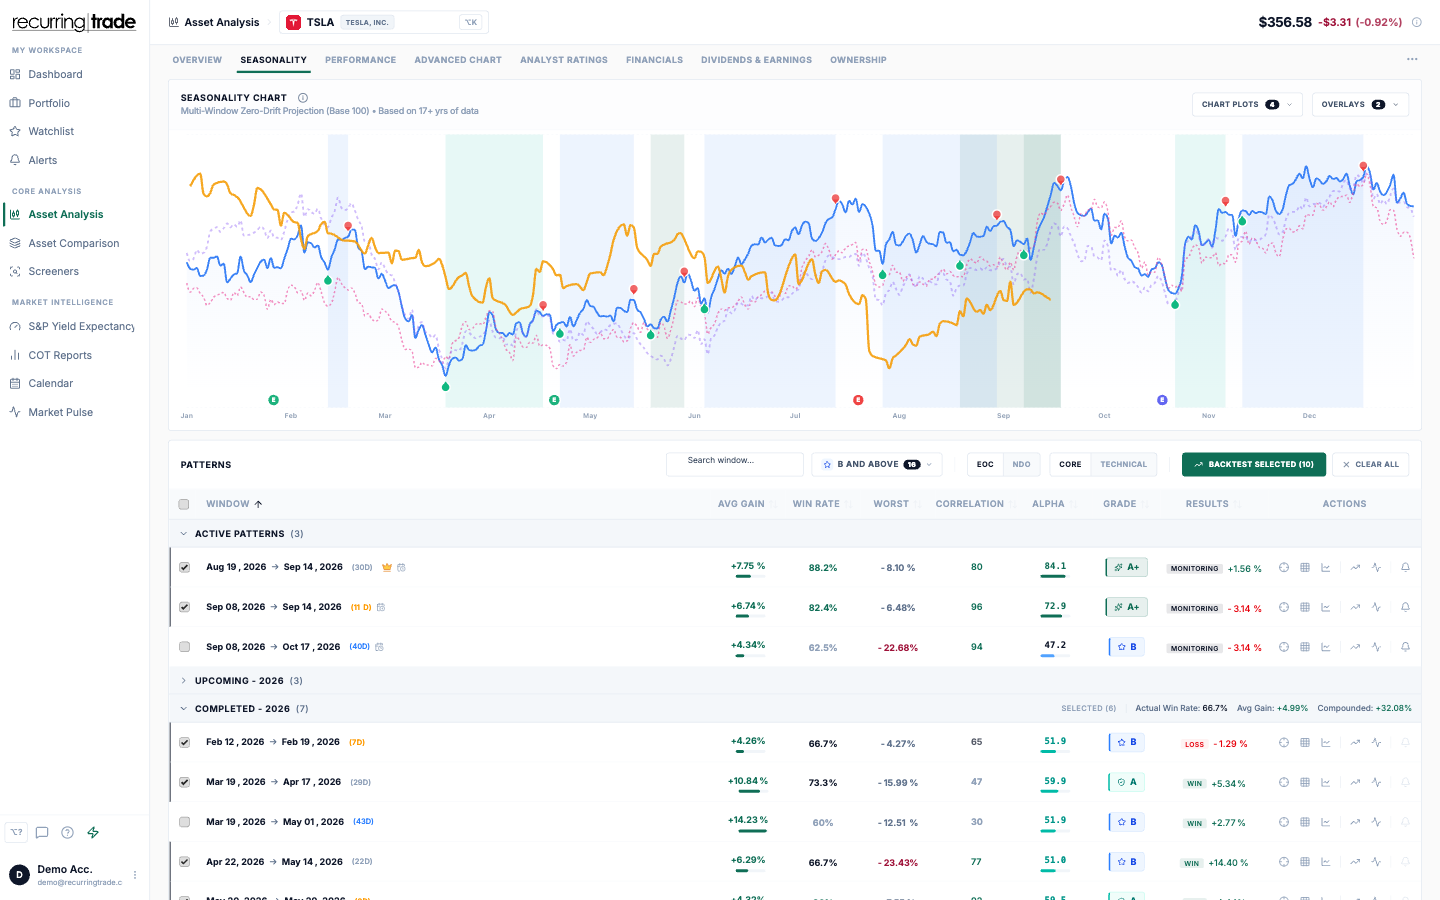The height and width of the screenshot is (900, 1440).
Task: Open the three-dot menu beside the tabs
Action: 1412,59
